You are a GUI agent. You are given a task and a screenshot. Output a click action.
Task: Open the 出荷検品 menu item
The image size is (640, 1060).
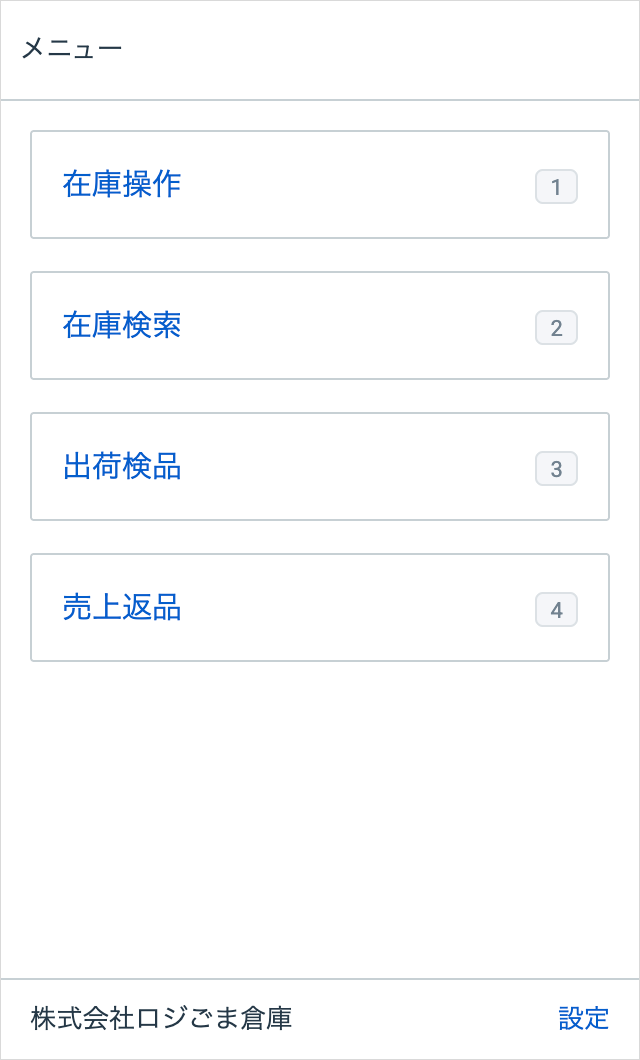[x=320, y=467]
